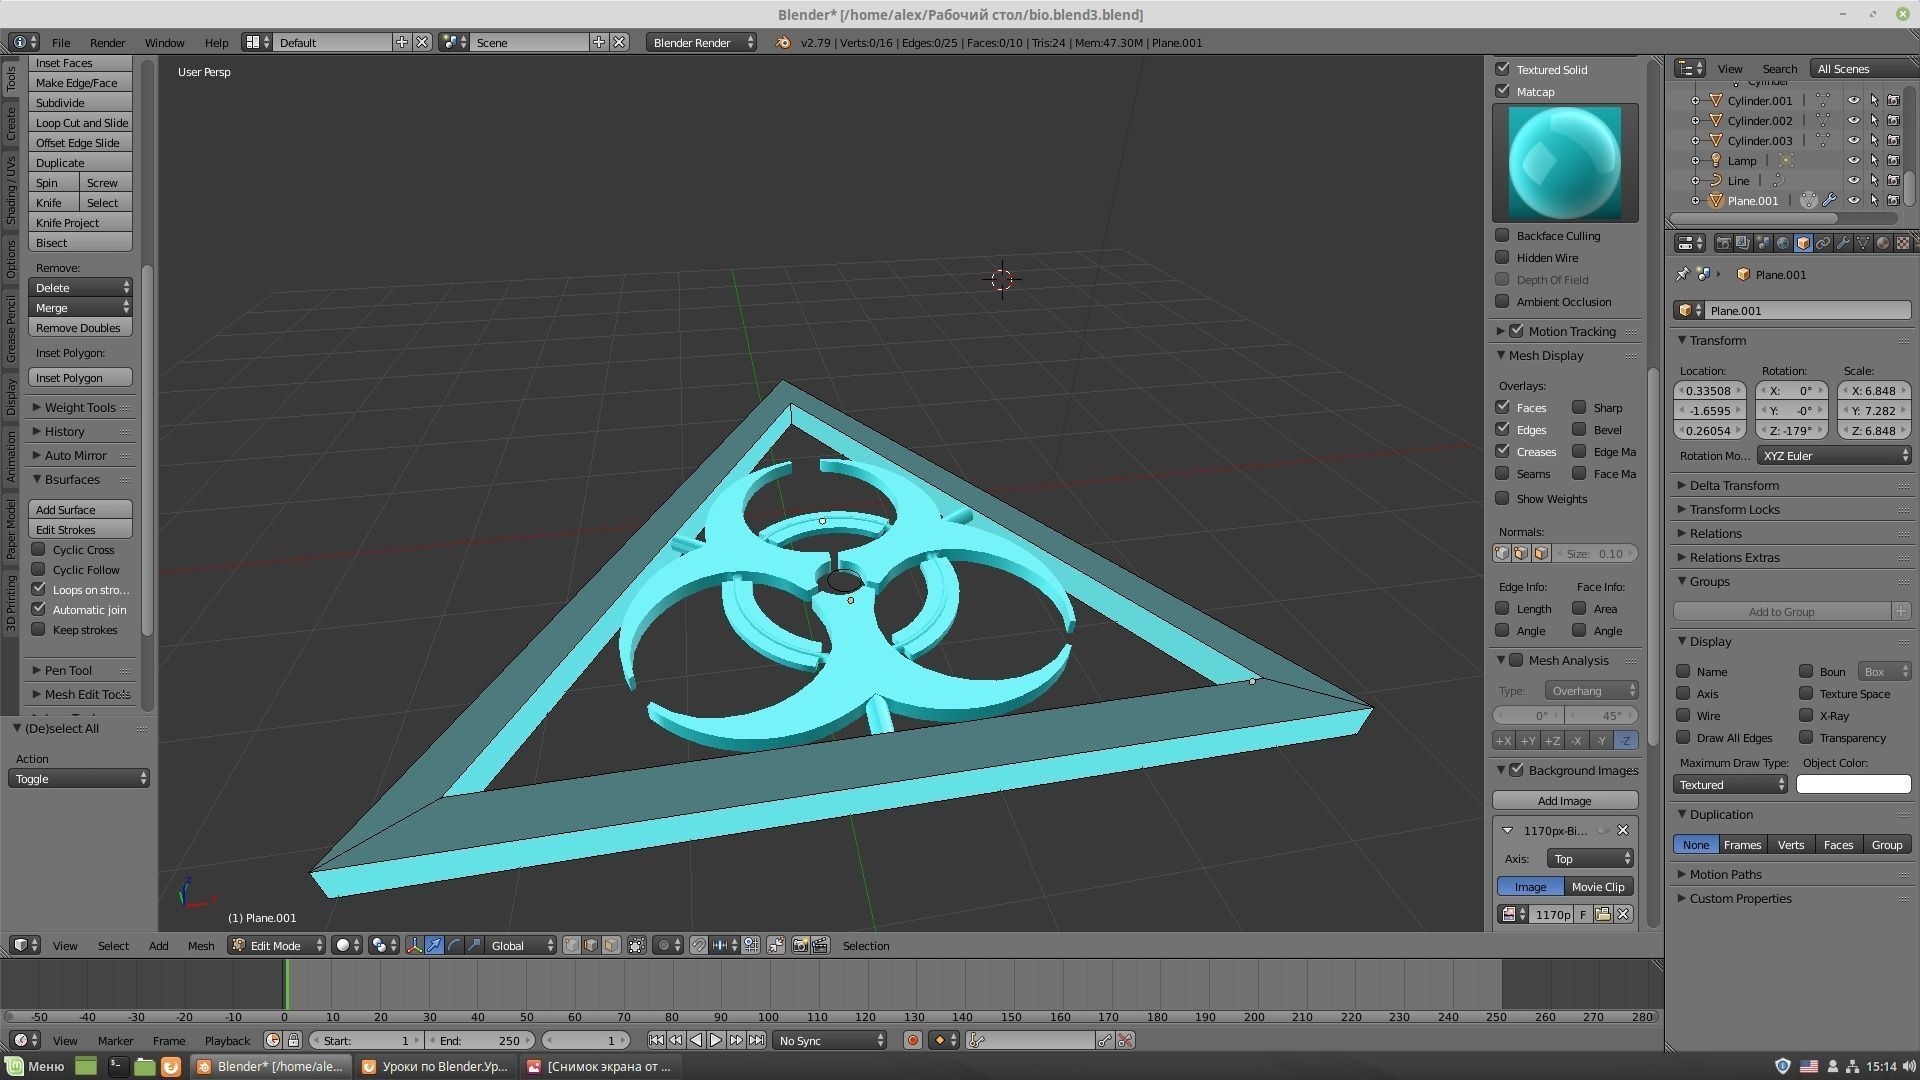Open the Global orientation dropdown

coord(521,945)
